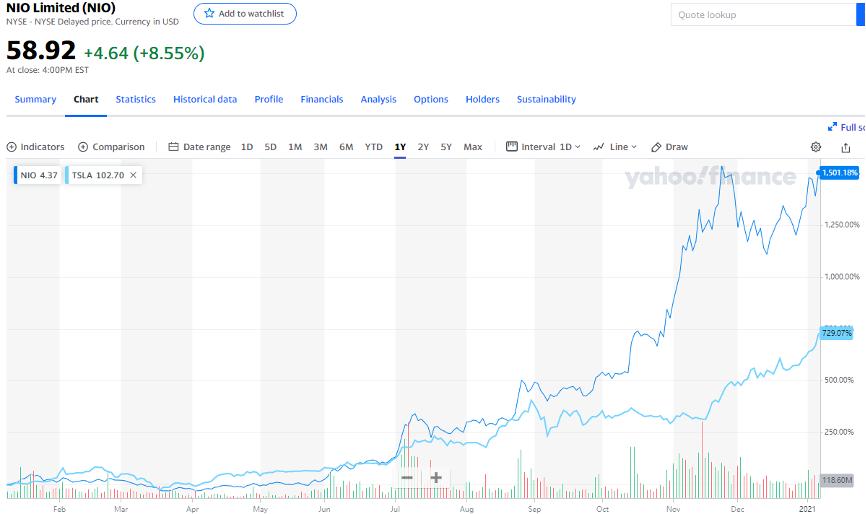The image size is (866, 514).
Task: Open Full screen chart view
Action: click(x=846, y=127)
